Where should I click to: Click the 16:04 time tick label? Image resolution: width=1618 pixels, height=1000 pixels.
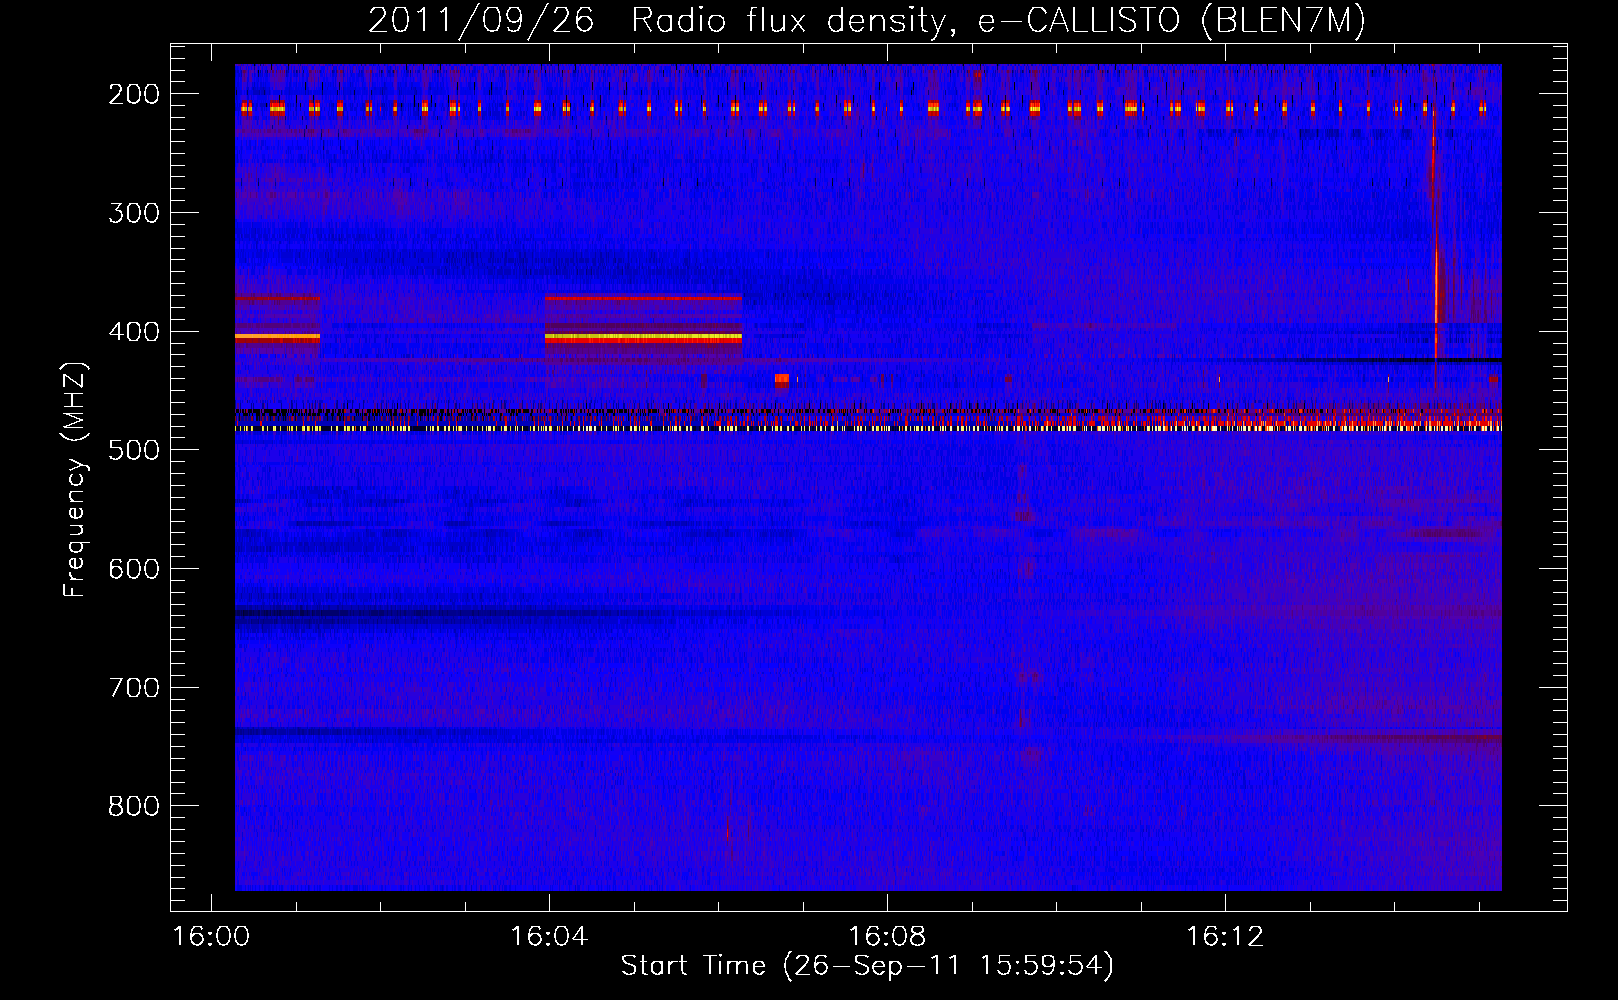pyautogui.click(x=549, y=937)
